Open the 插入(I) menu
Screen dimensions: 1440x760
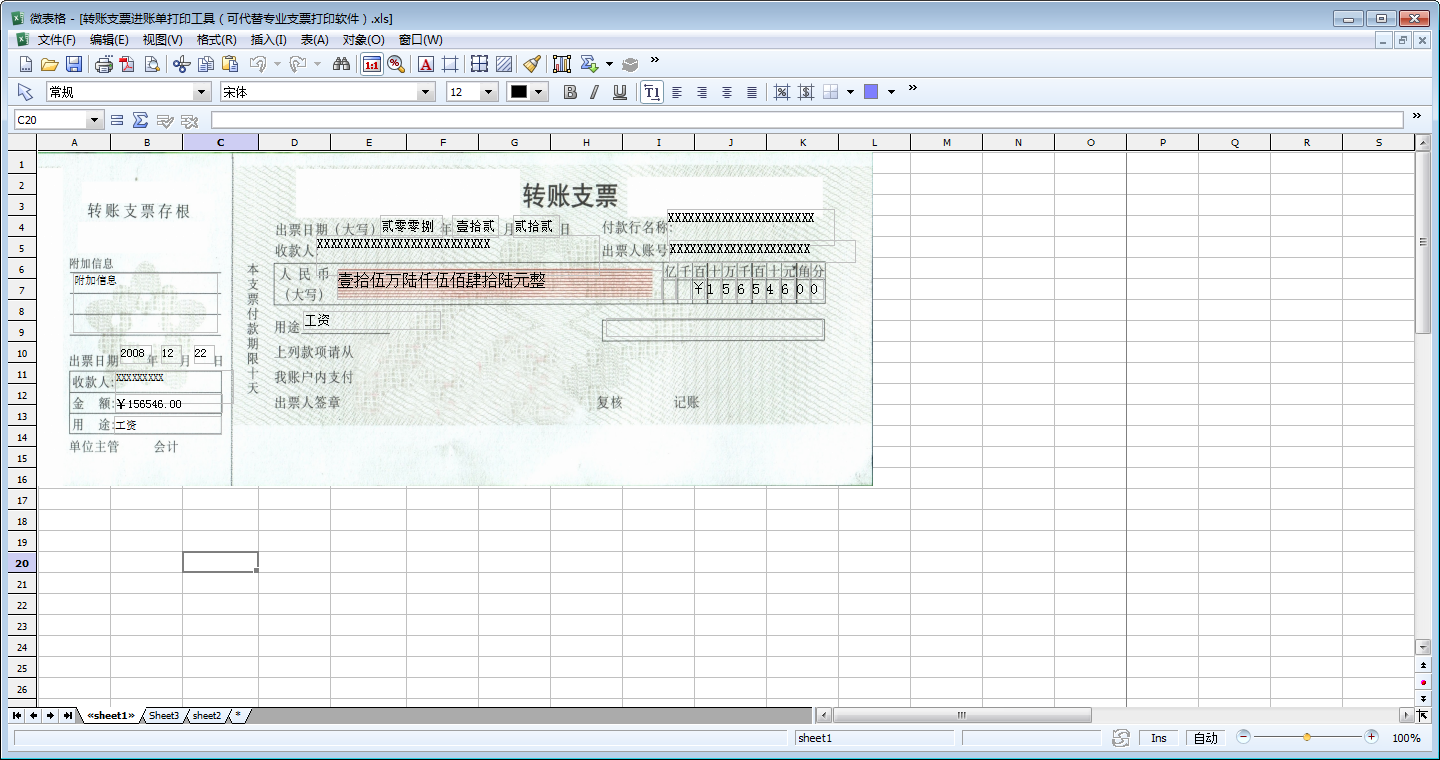tap(268, 40)
